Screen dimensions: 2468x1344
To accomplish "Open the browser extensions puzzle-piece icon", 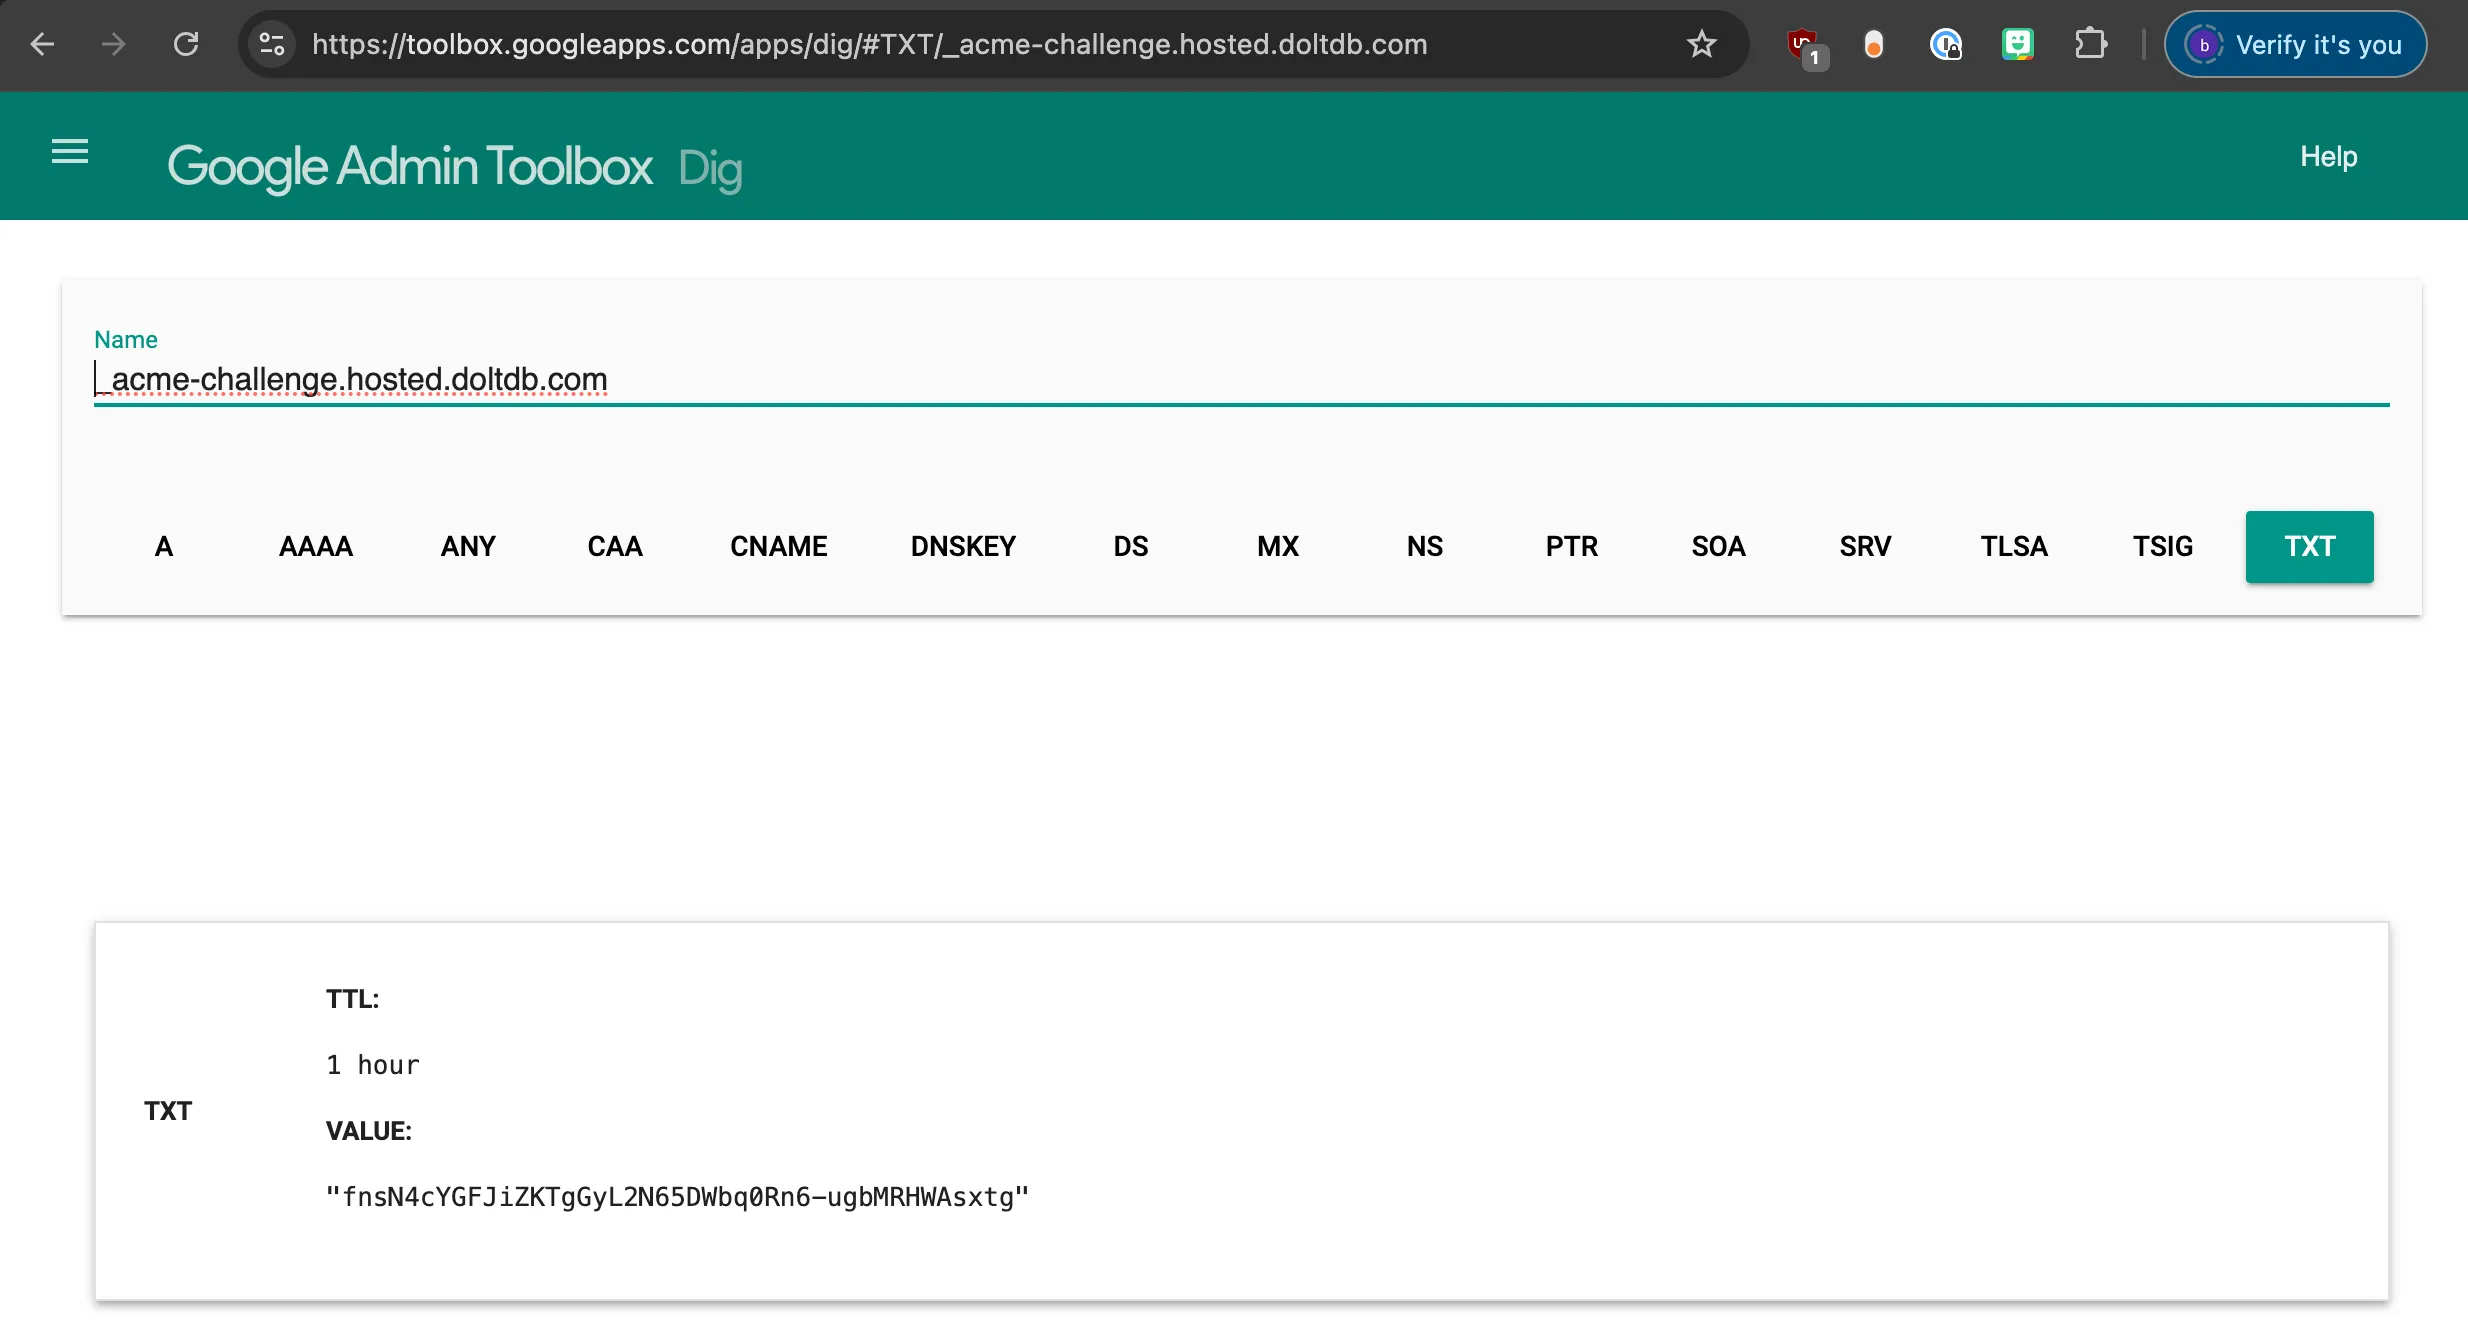I will tap(2090, 44).
